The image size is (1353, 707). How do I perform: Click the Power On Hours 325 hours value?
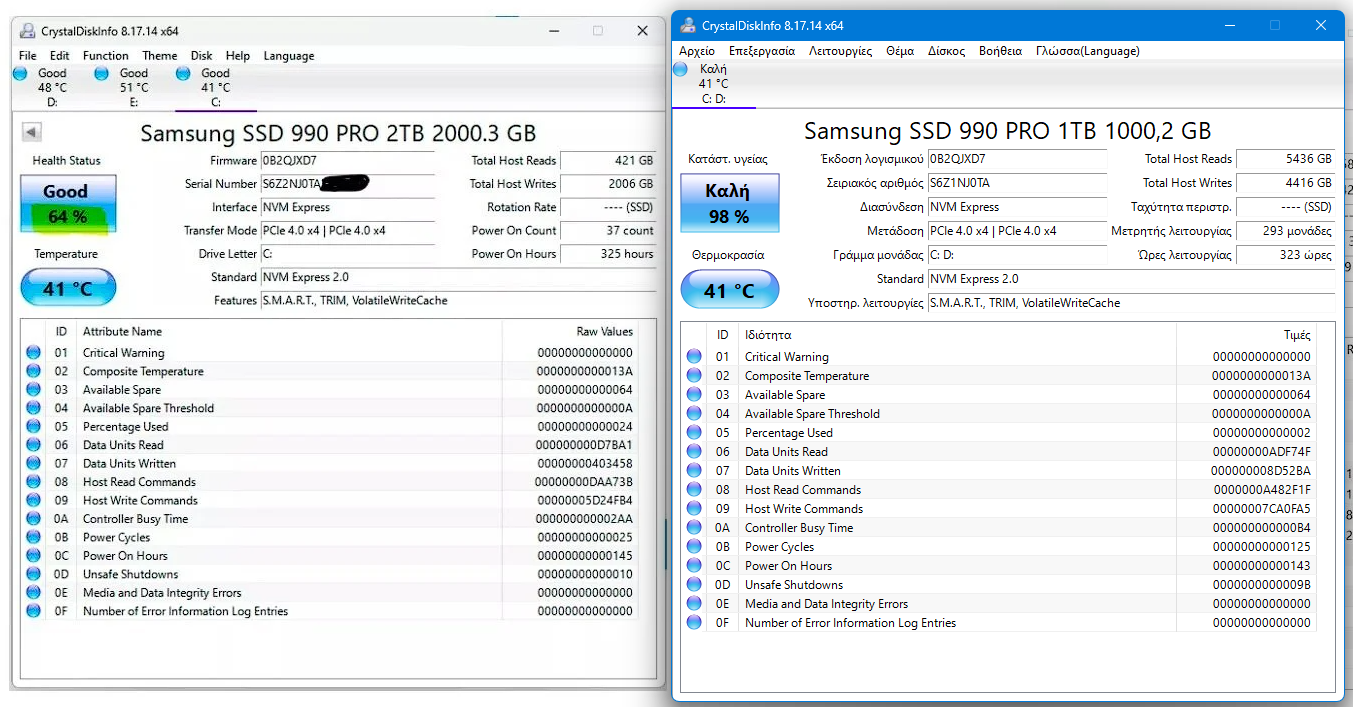click(x=608, y=254)
